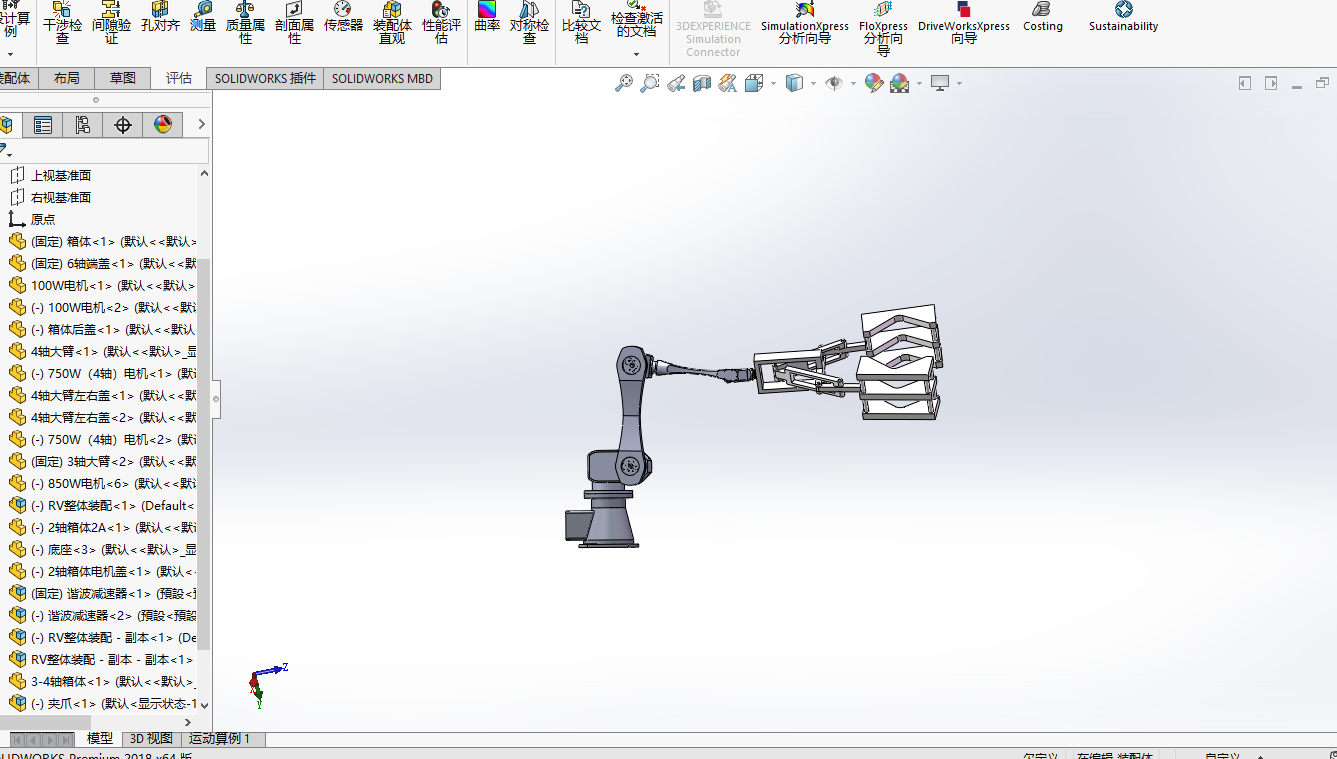Click the Edit Appearance color ball icon

tap(873, 84)
